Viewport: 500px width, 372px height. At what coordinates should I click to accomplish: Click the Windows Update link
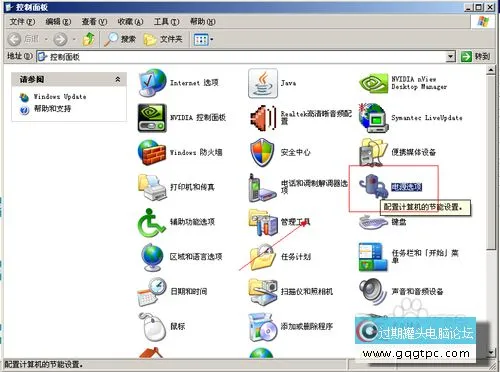[x=60, y=97]
